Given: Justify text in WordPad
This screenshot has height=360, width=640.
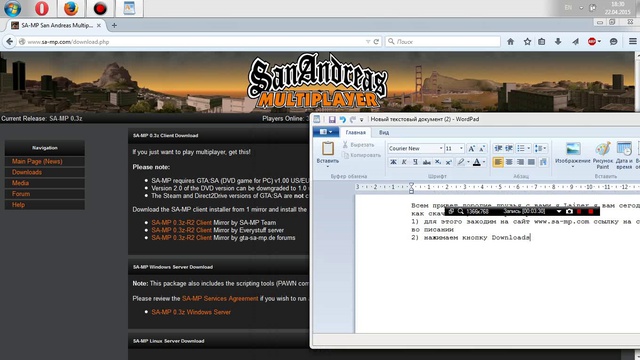Looking at the screenshot, I should point(531,162).
